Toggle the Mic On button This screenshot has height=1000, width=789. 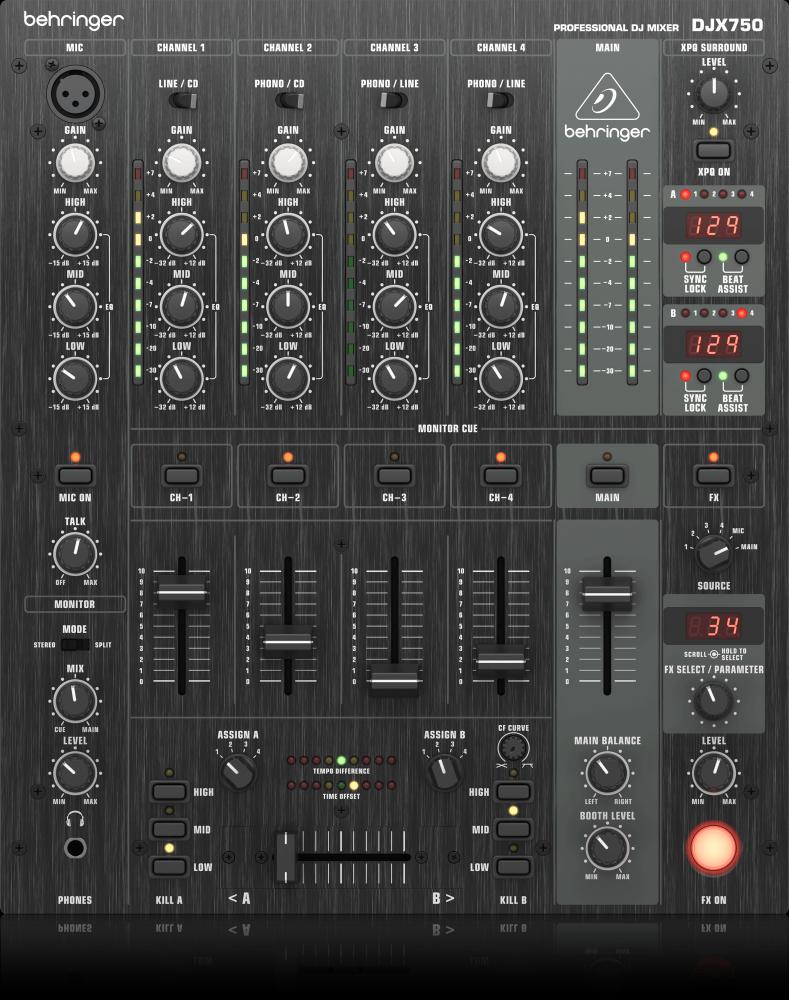coord(75,475)
